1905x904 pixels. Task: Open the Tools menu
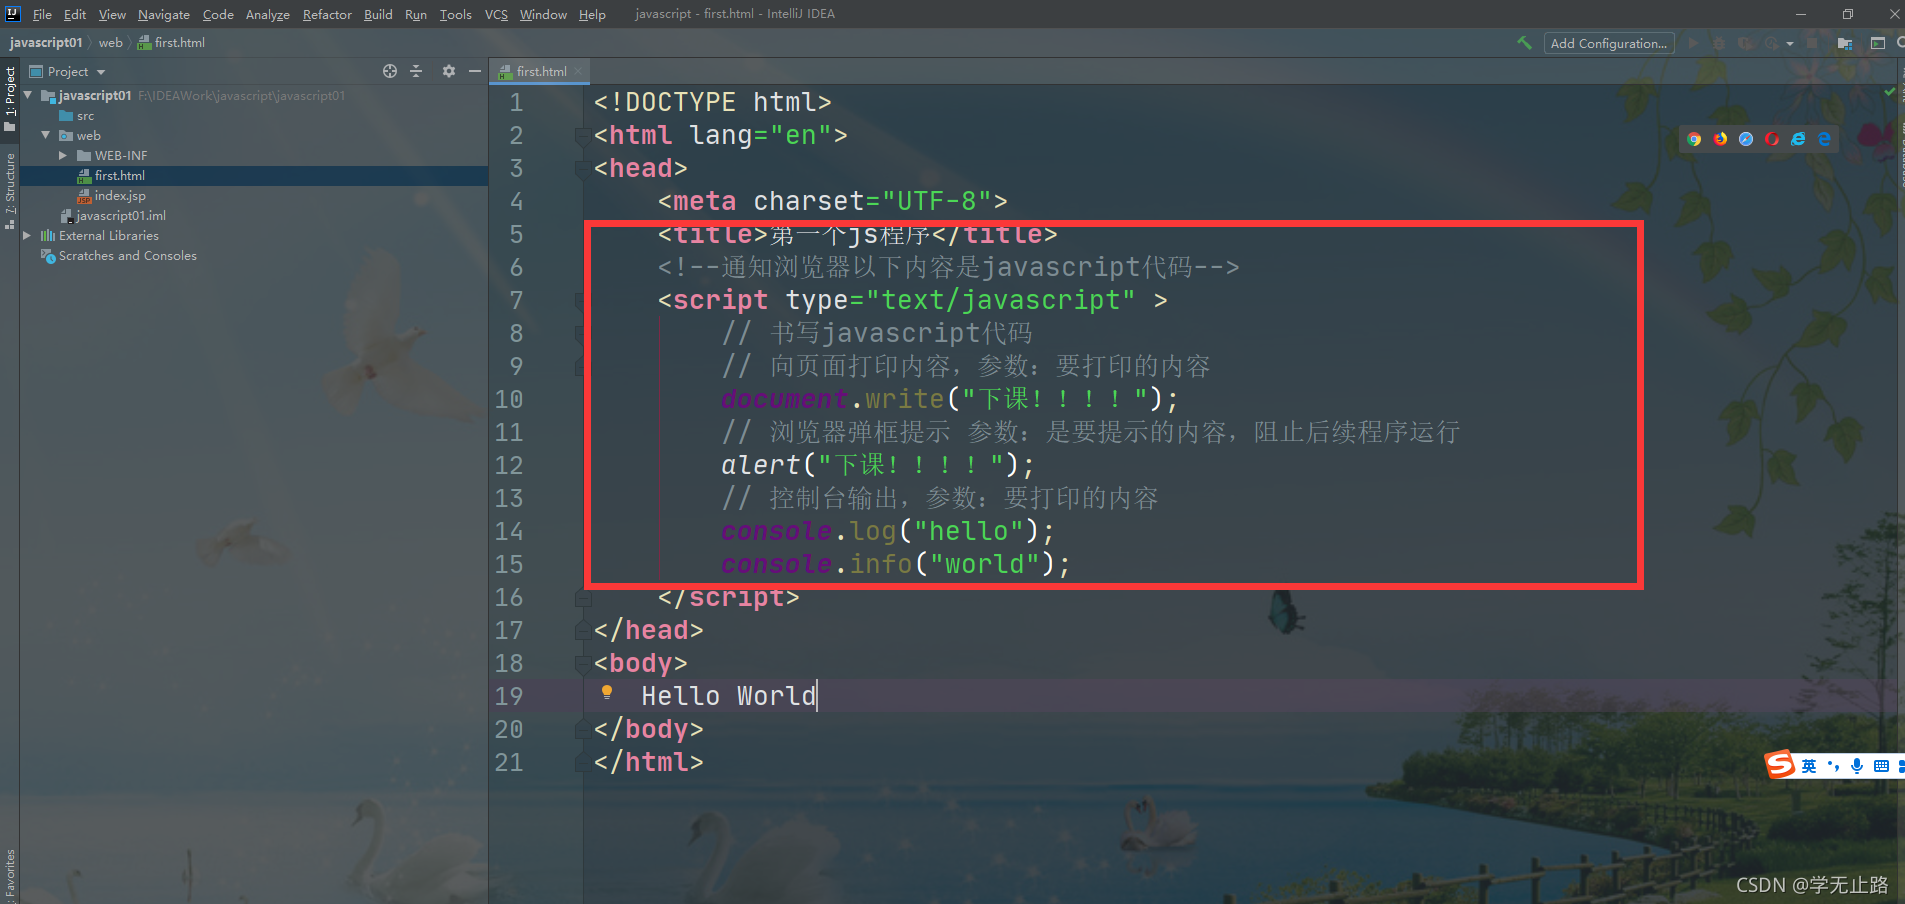click(x=455, y=14)
